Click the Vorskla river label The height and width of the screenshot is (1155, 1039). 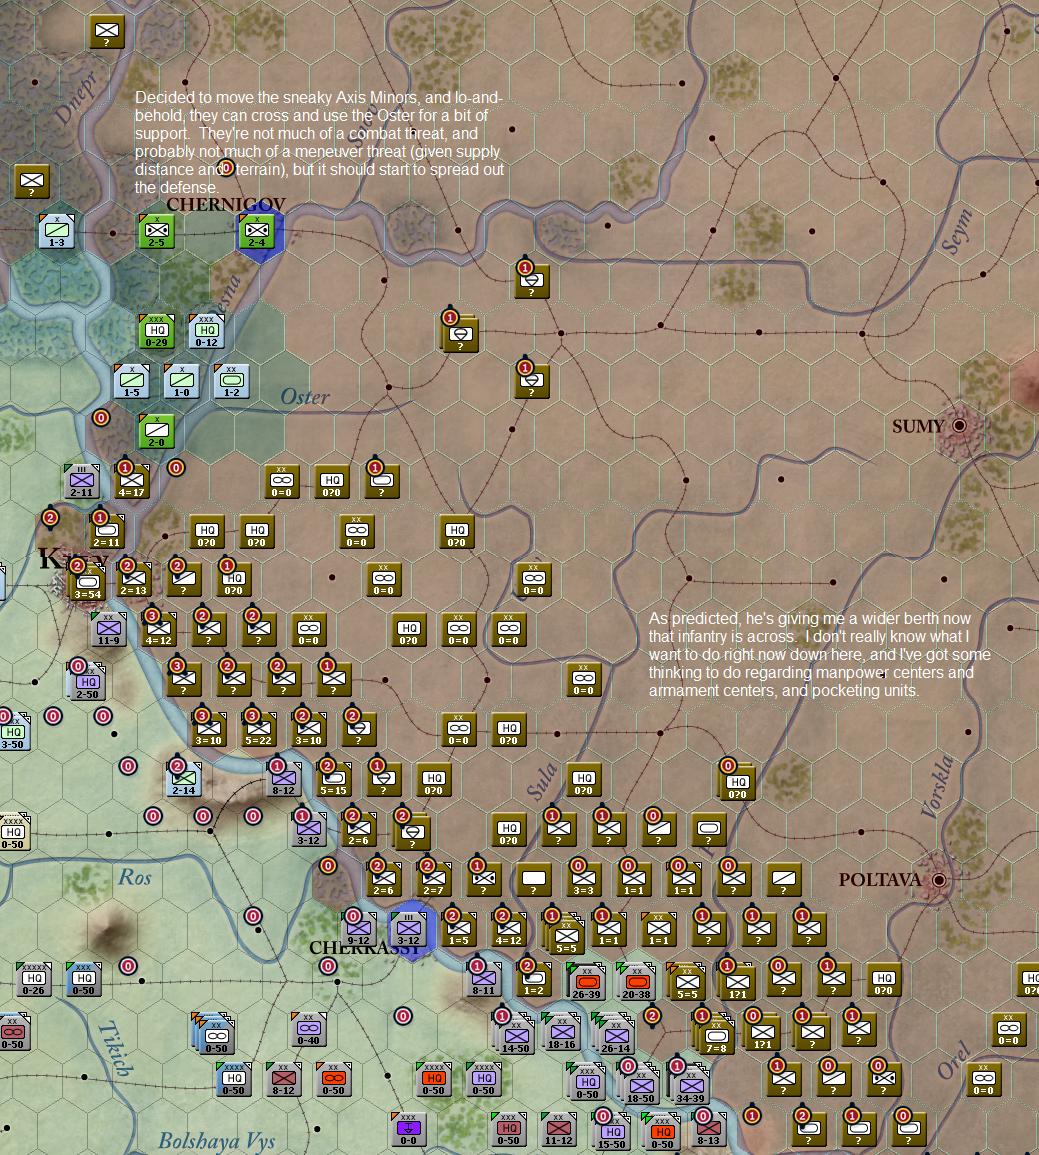tap(939, 786)
